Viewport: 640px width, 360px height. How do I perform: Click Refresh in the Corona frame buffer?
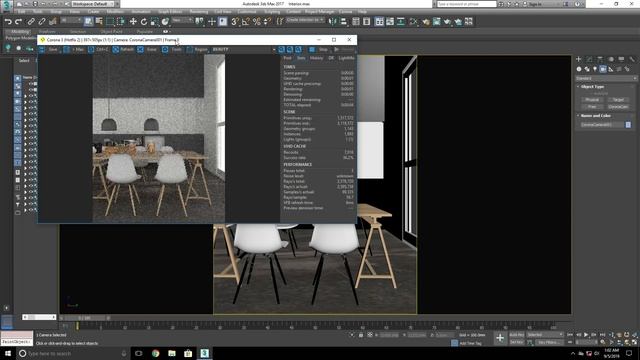123,49
